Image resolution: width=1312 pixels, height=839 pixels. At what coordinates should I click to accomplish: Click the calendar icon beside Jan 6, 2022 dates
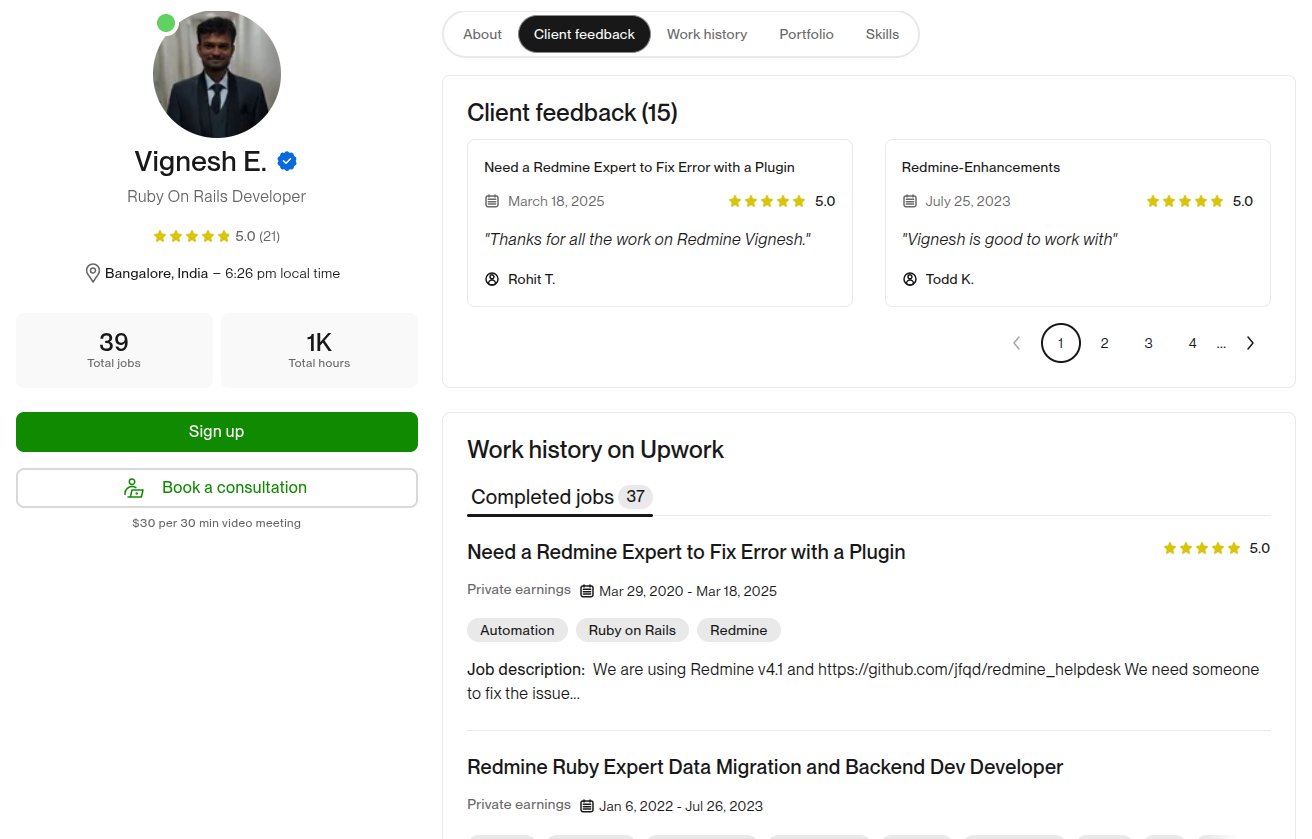587,806
